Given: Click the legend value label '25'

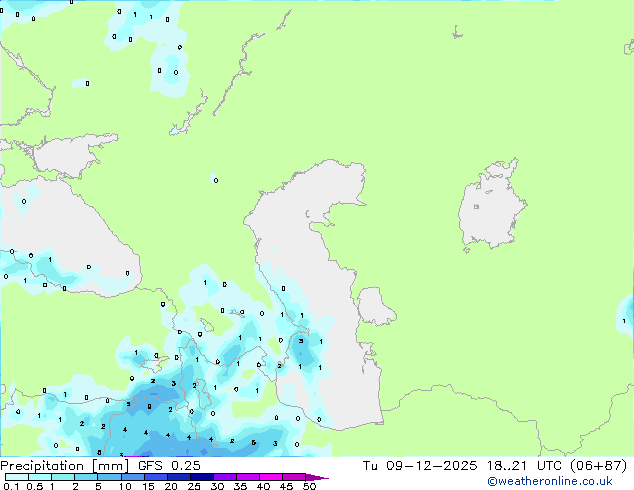Looking at the screenshot, I should (x=194, y=486).
